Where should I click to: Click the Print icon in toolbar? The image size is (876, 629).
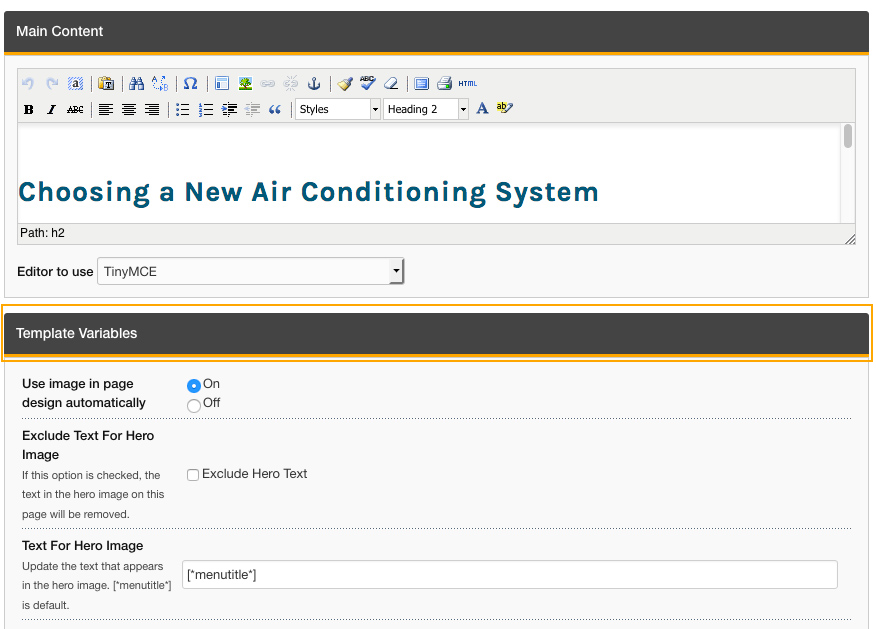(444, 84)
